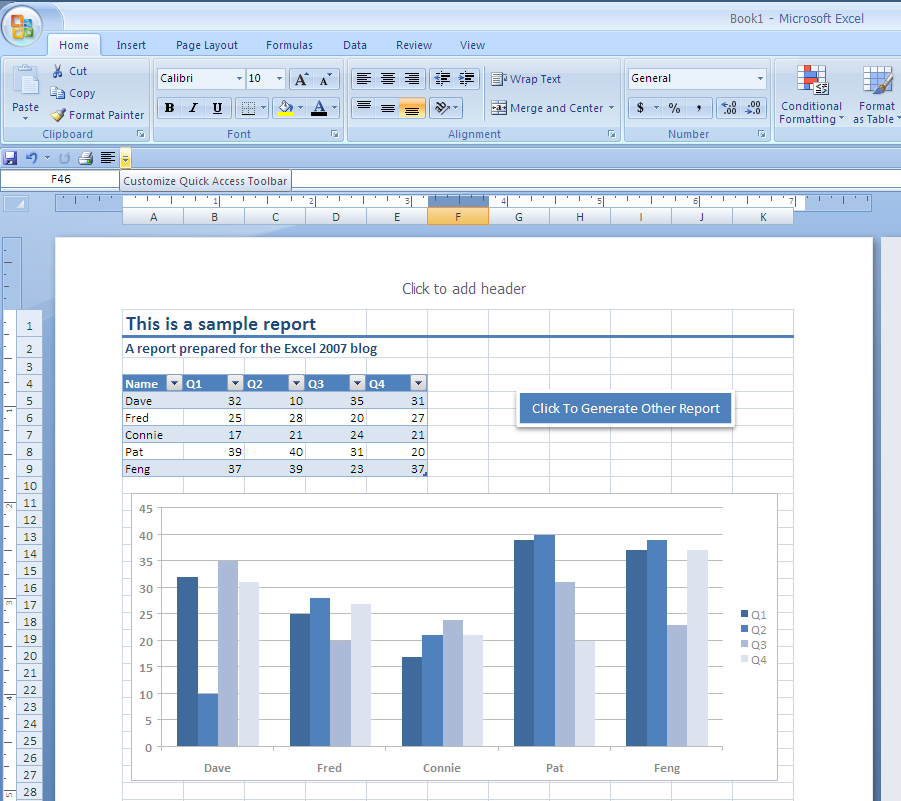Click 'Click To Generate Other Report' button
901x801 pixels.
click(625, 408)
